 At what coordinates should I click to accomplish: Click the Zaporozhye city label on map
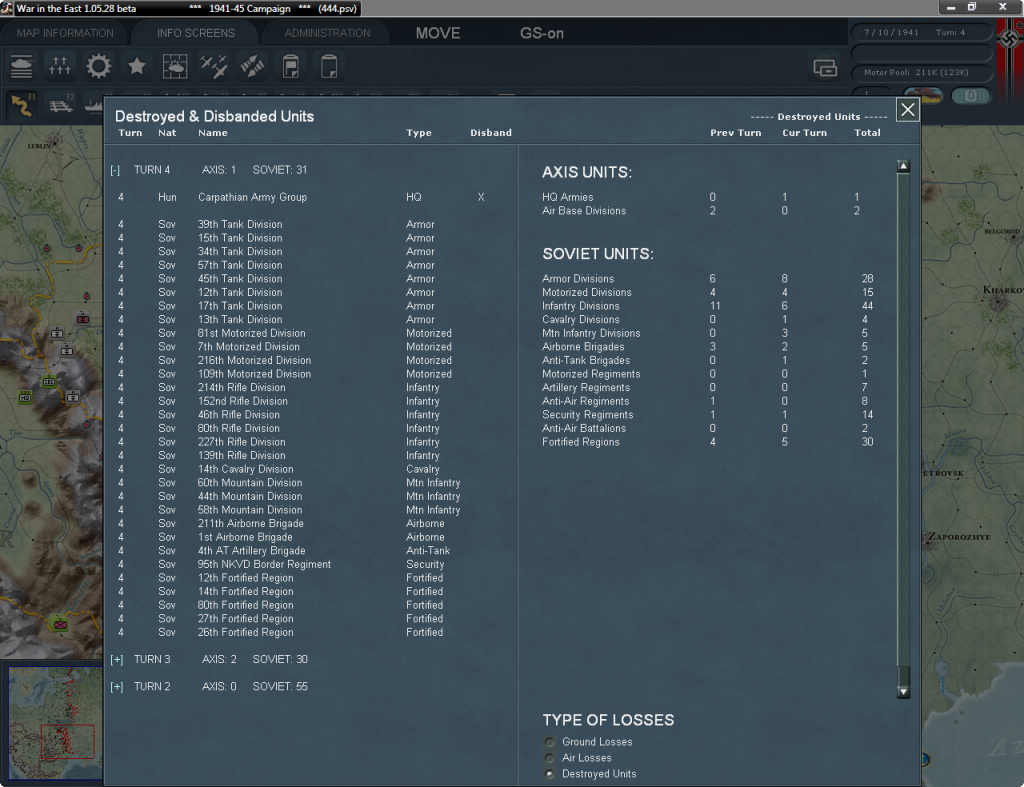tap(959, 537)
